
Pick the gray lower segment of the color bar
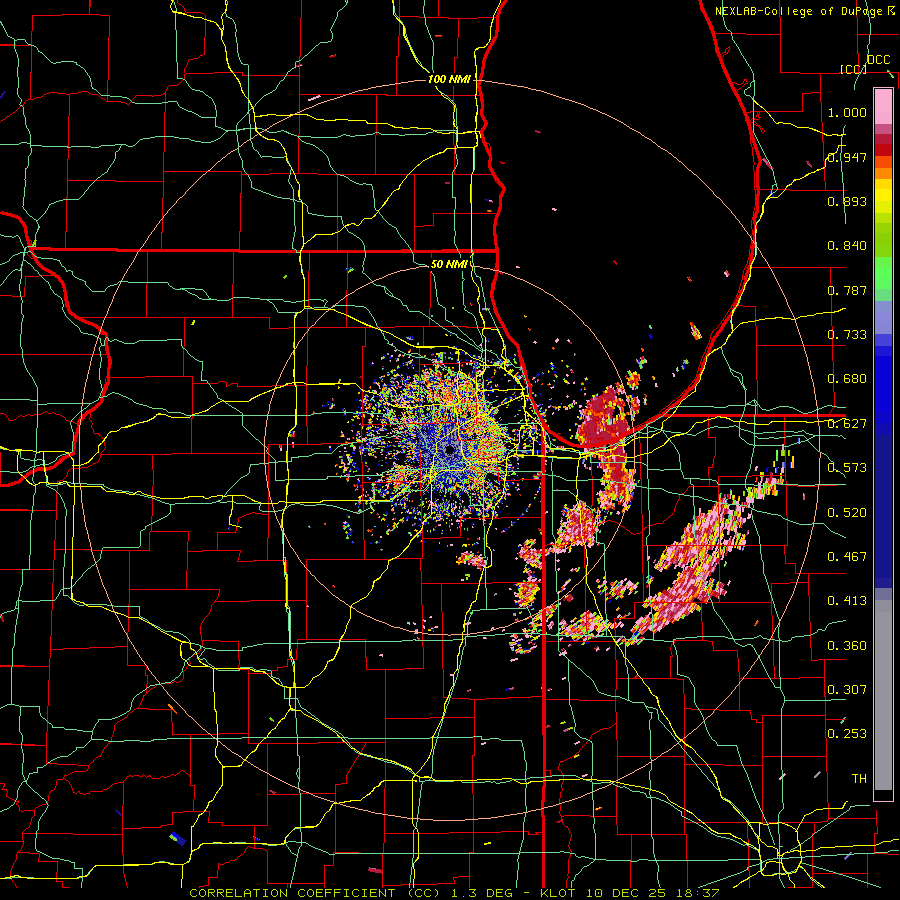883,695
